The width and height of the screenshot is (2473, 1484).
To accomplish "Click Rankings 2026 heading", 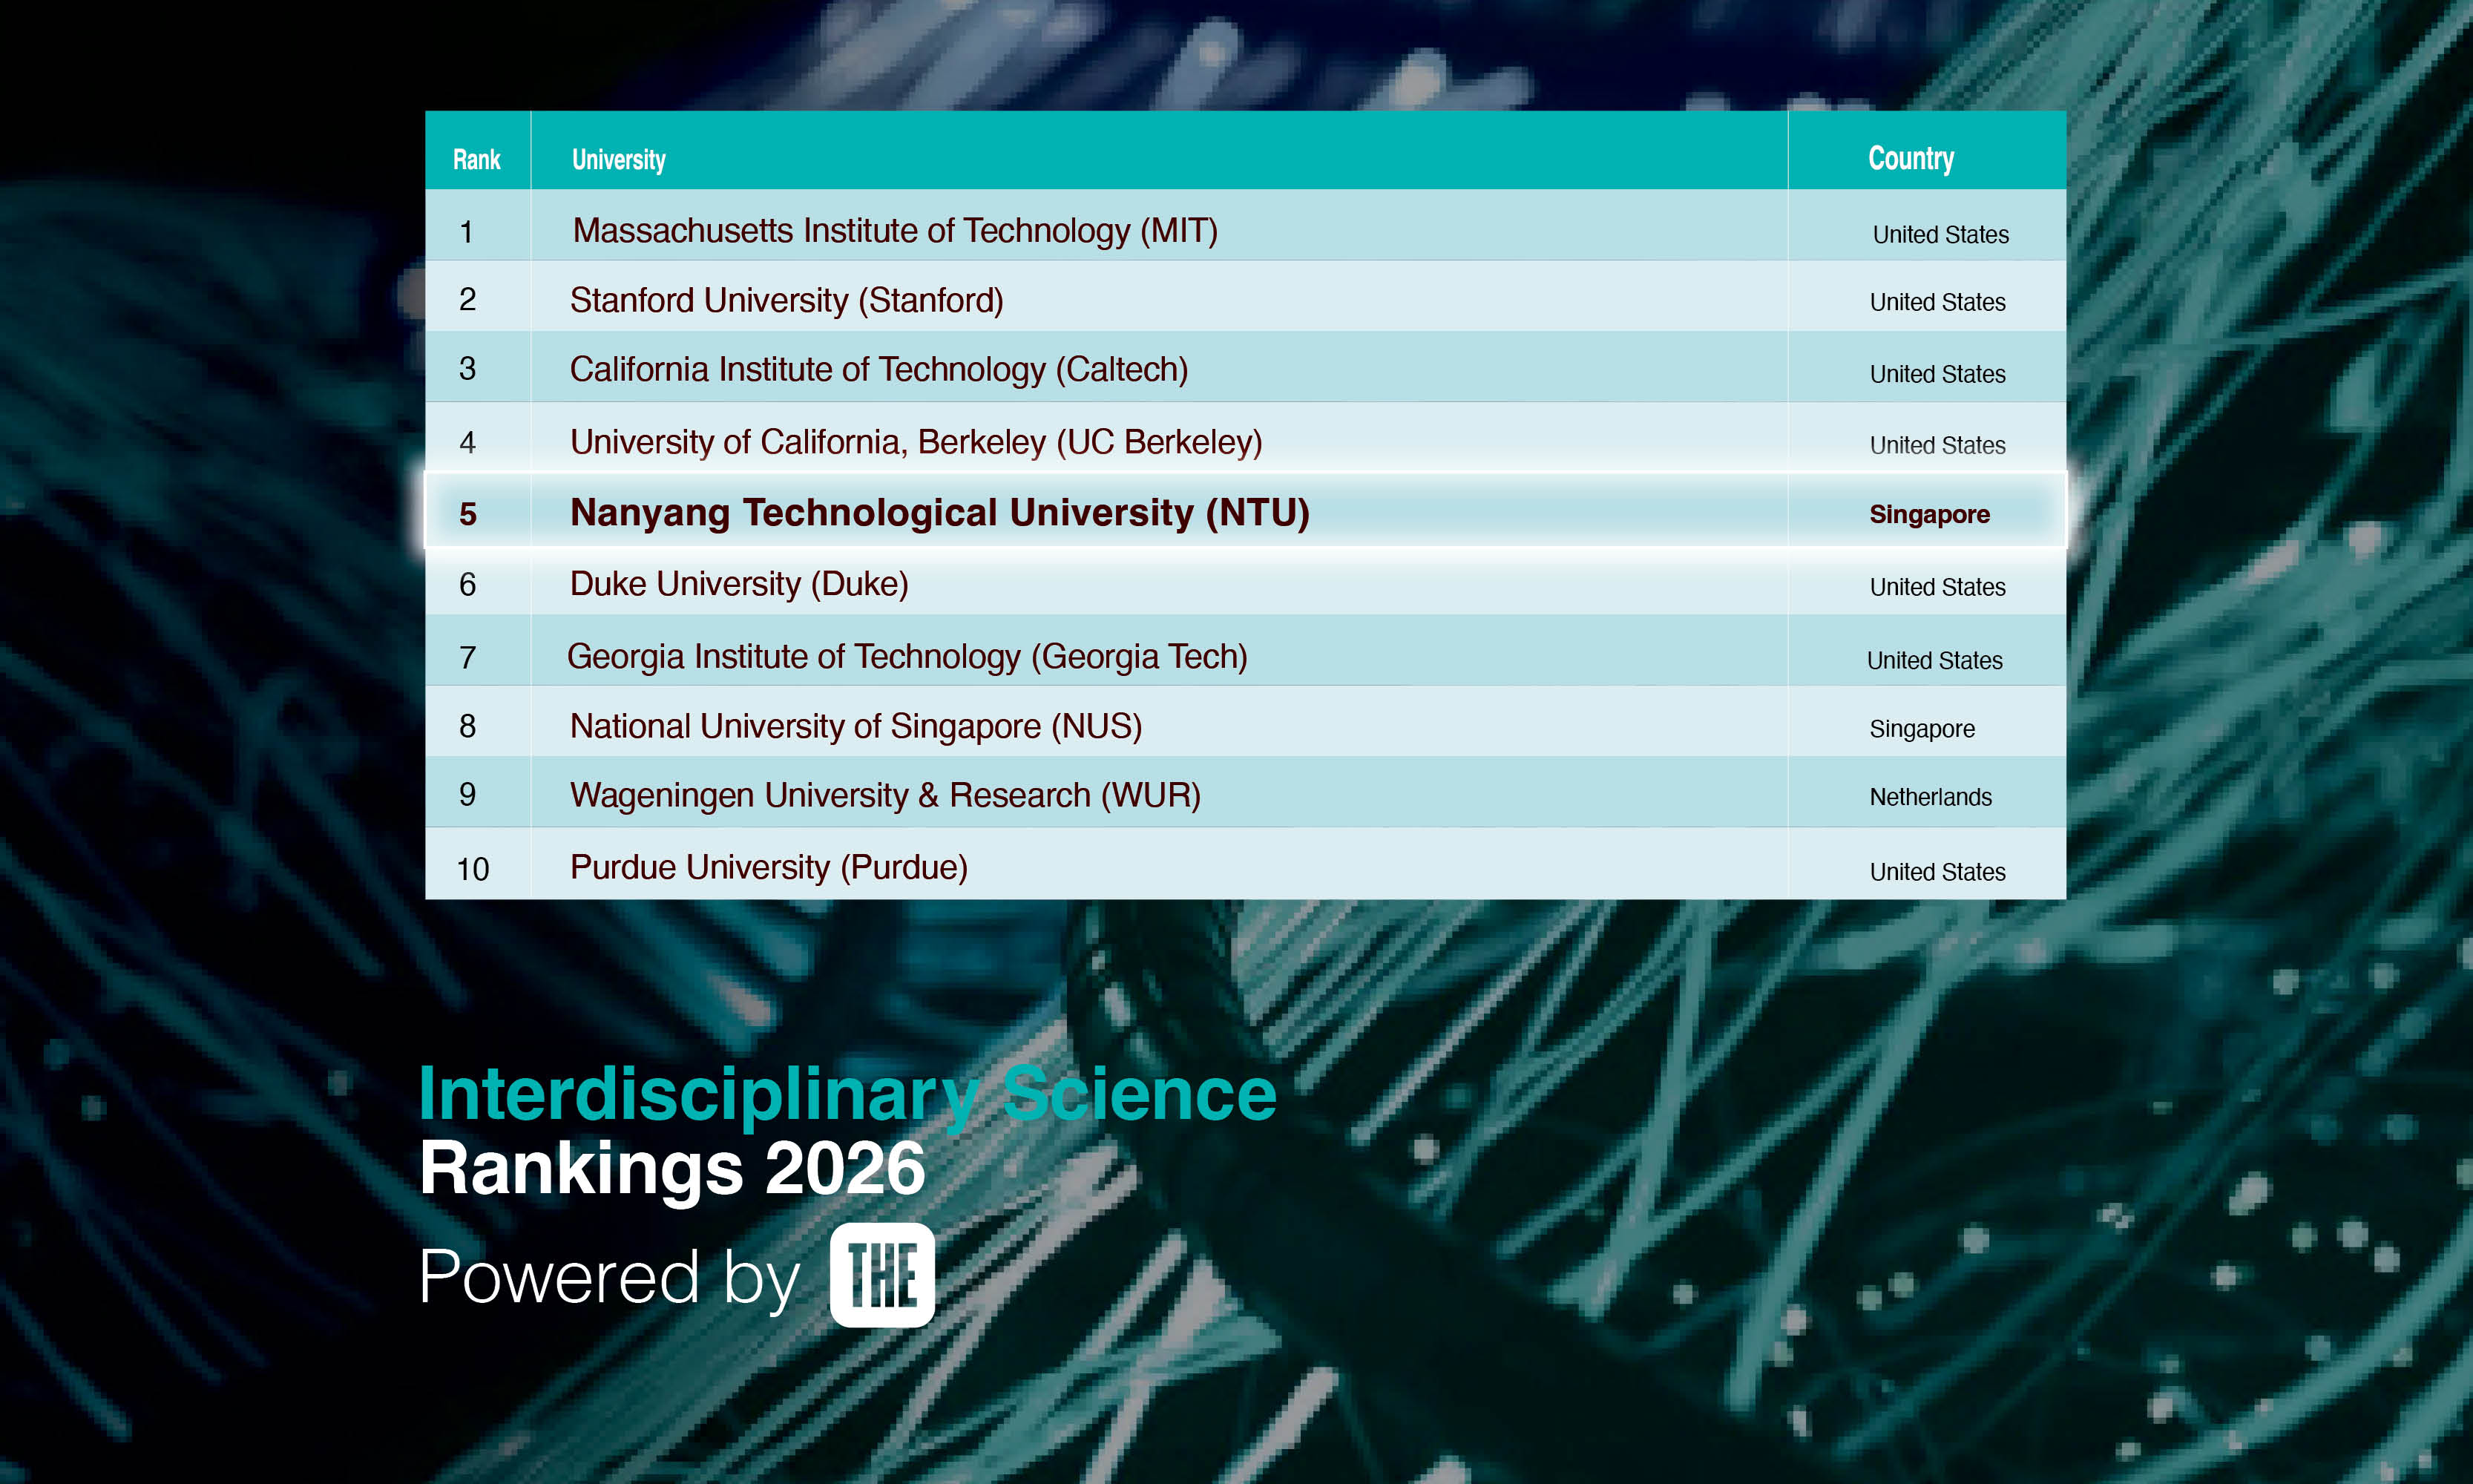I will click(672, 1168).
